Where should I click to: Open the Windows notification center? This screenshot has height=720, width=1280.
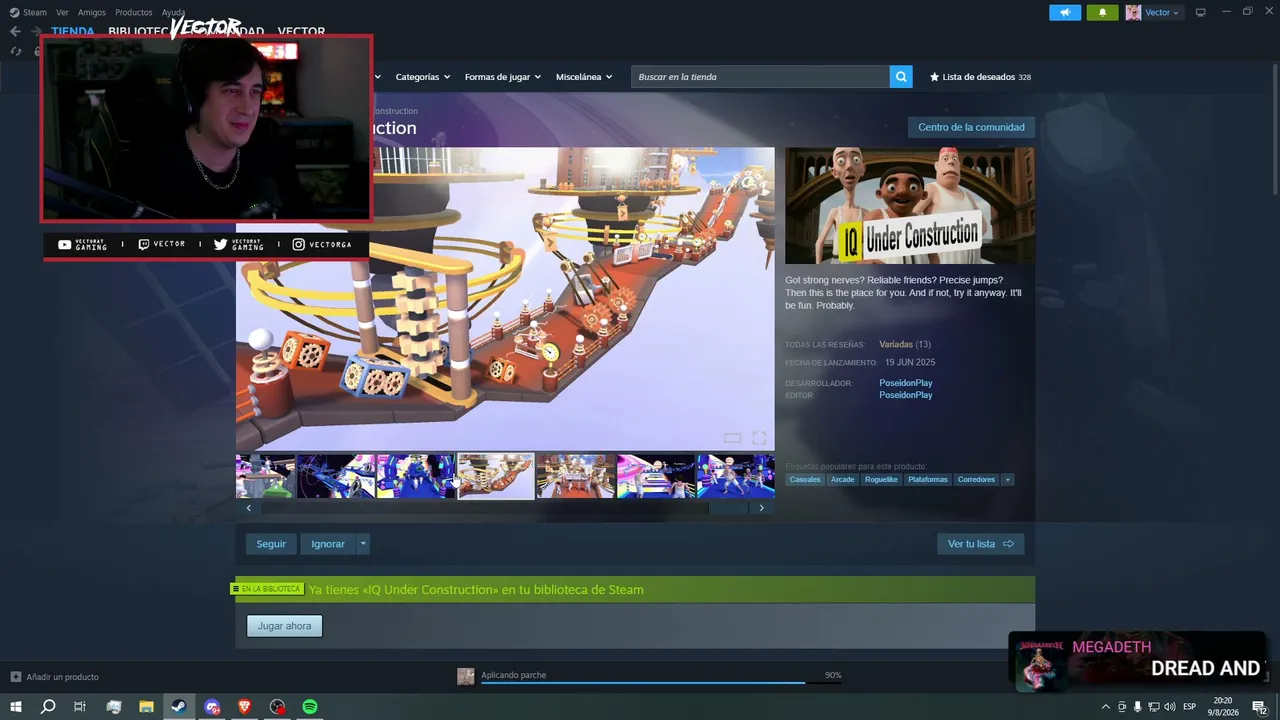click(1259, 707)
